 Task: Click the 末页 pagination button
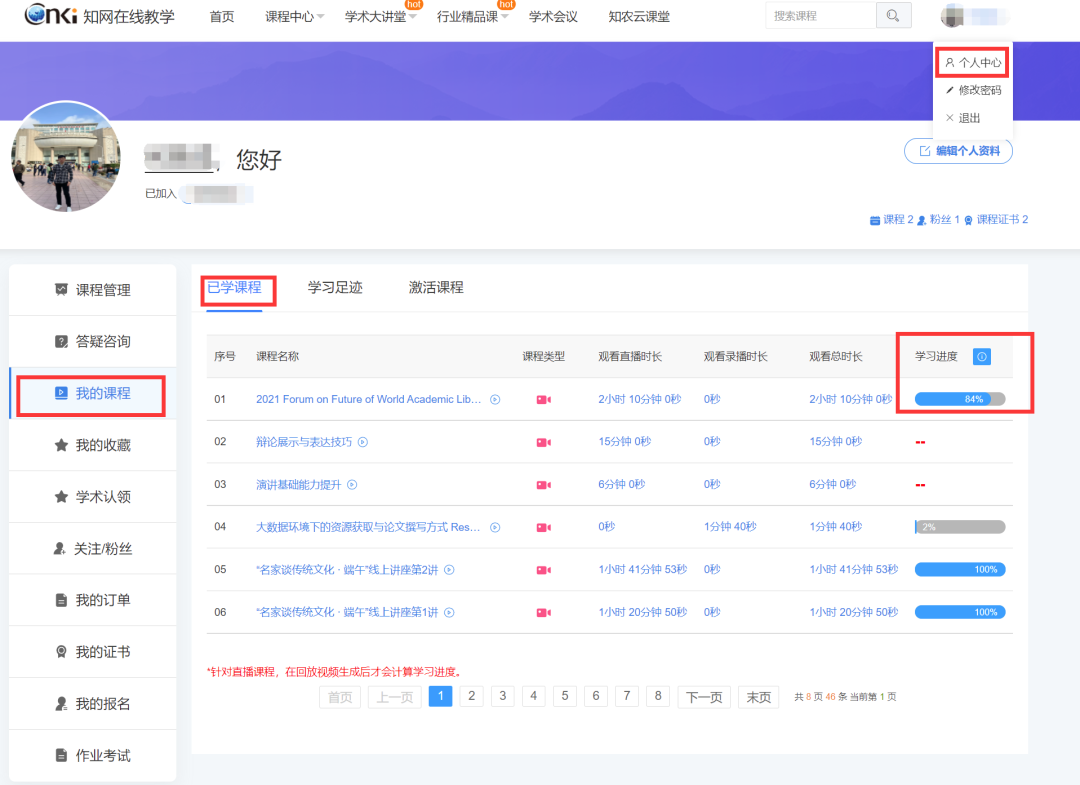coord(758,697)
